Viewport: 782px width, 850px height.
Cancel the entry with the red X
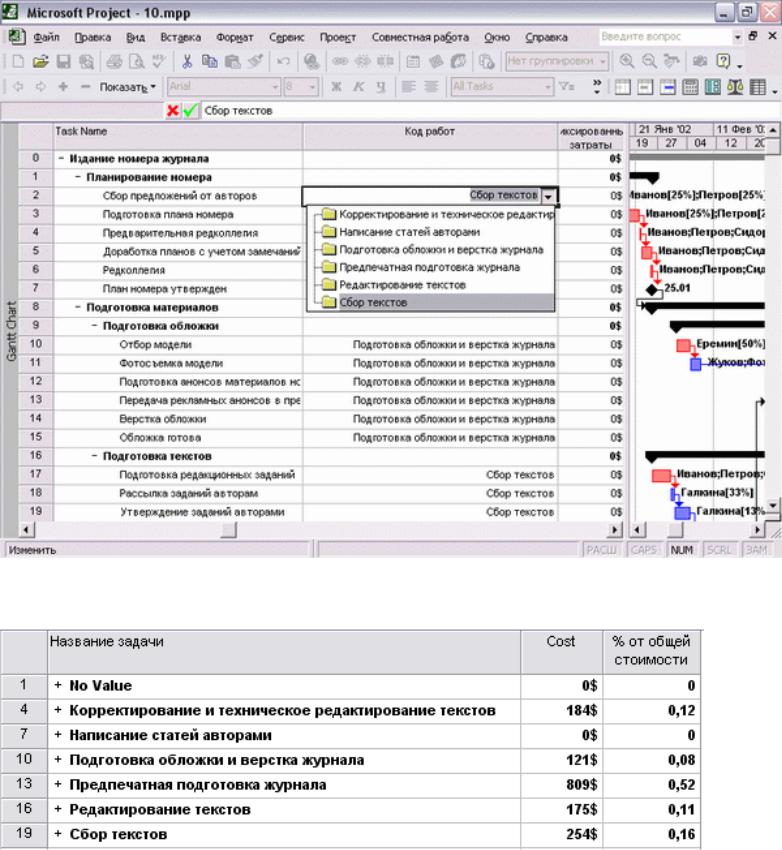tap(172, 111)
